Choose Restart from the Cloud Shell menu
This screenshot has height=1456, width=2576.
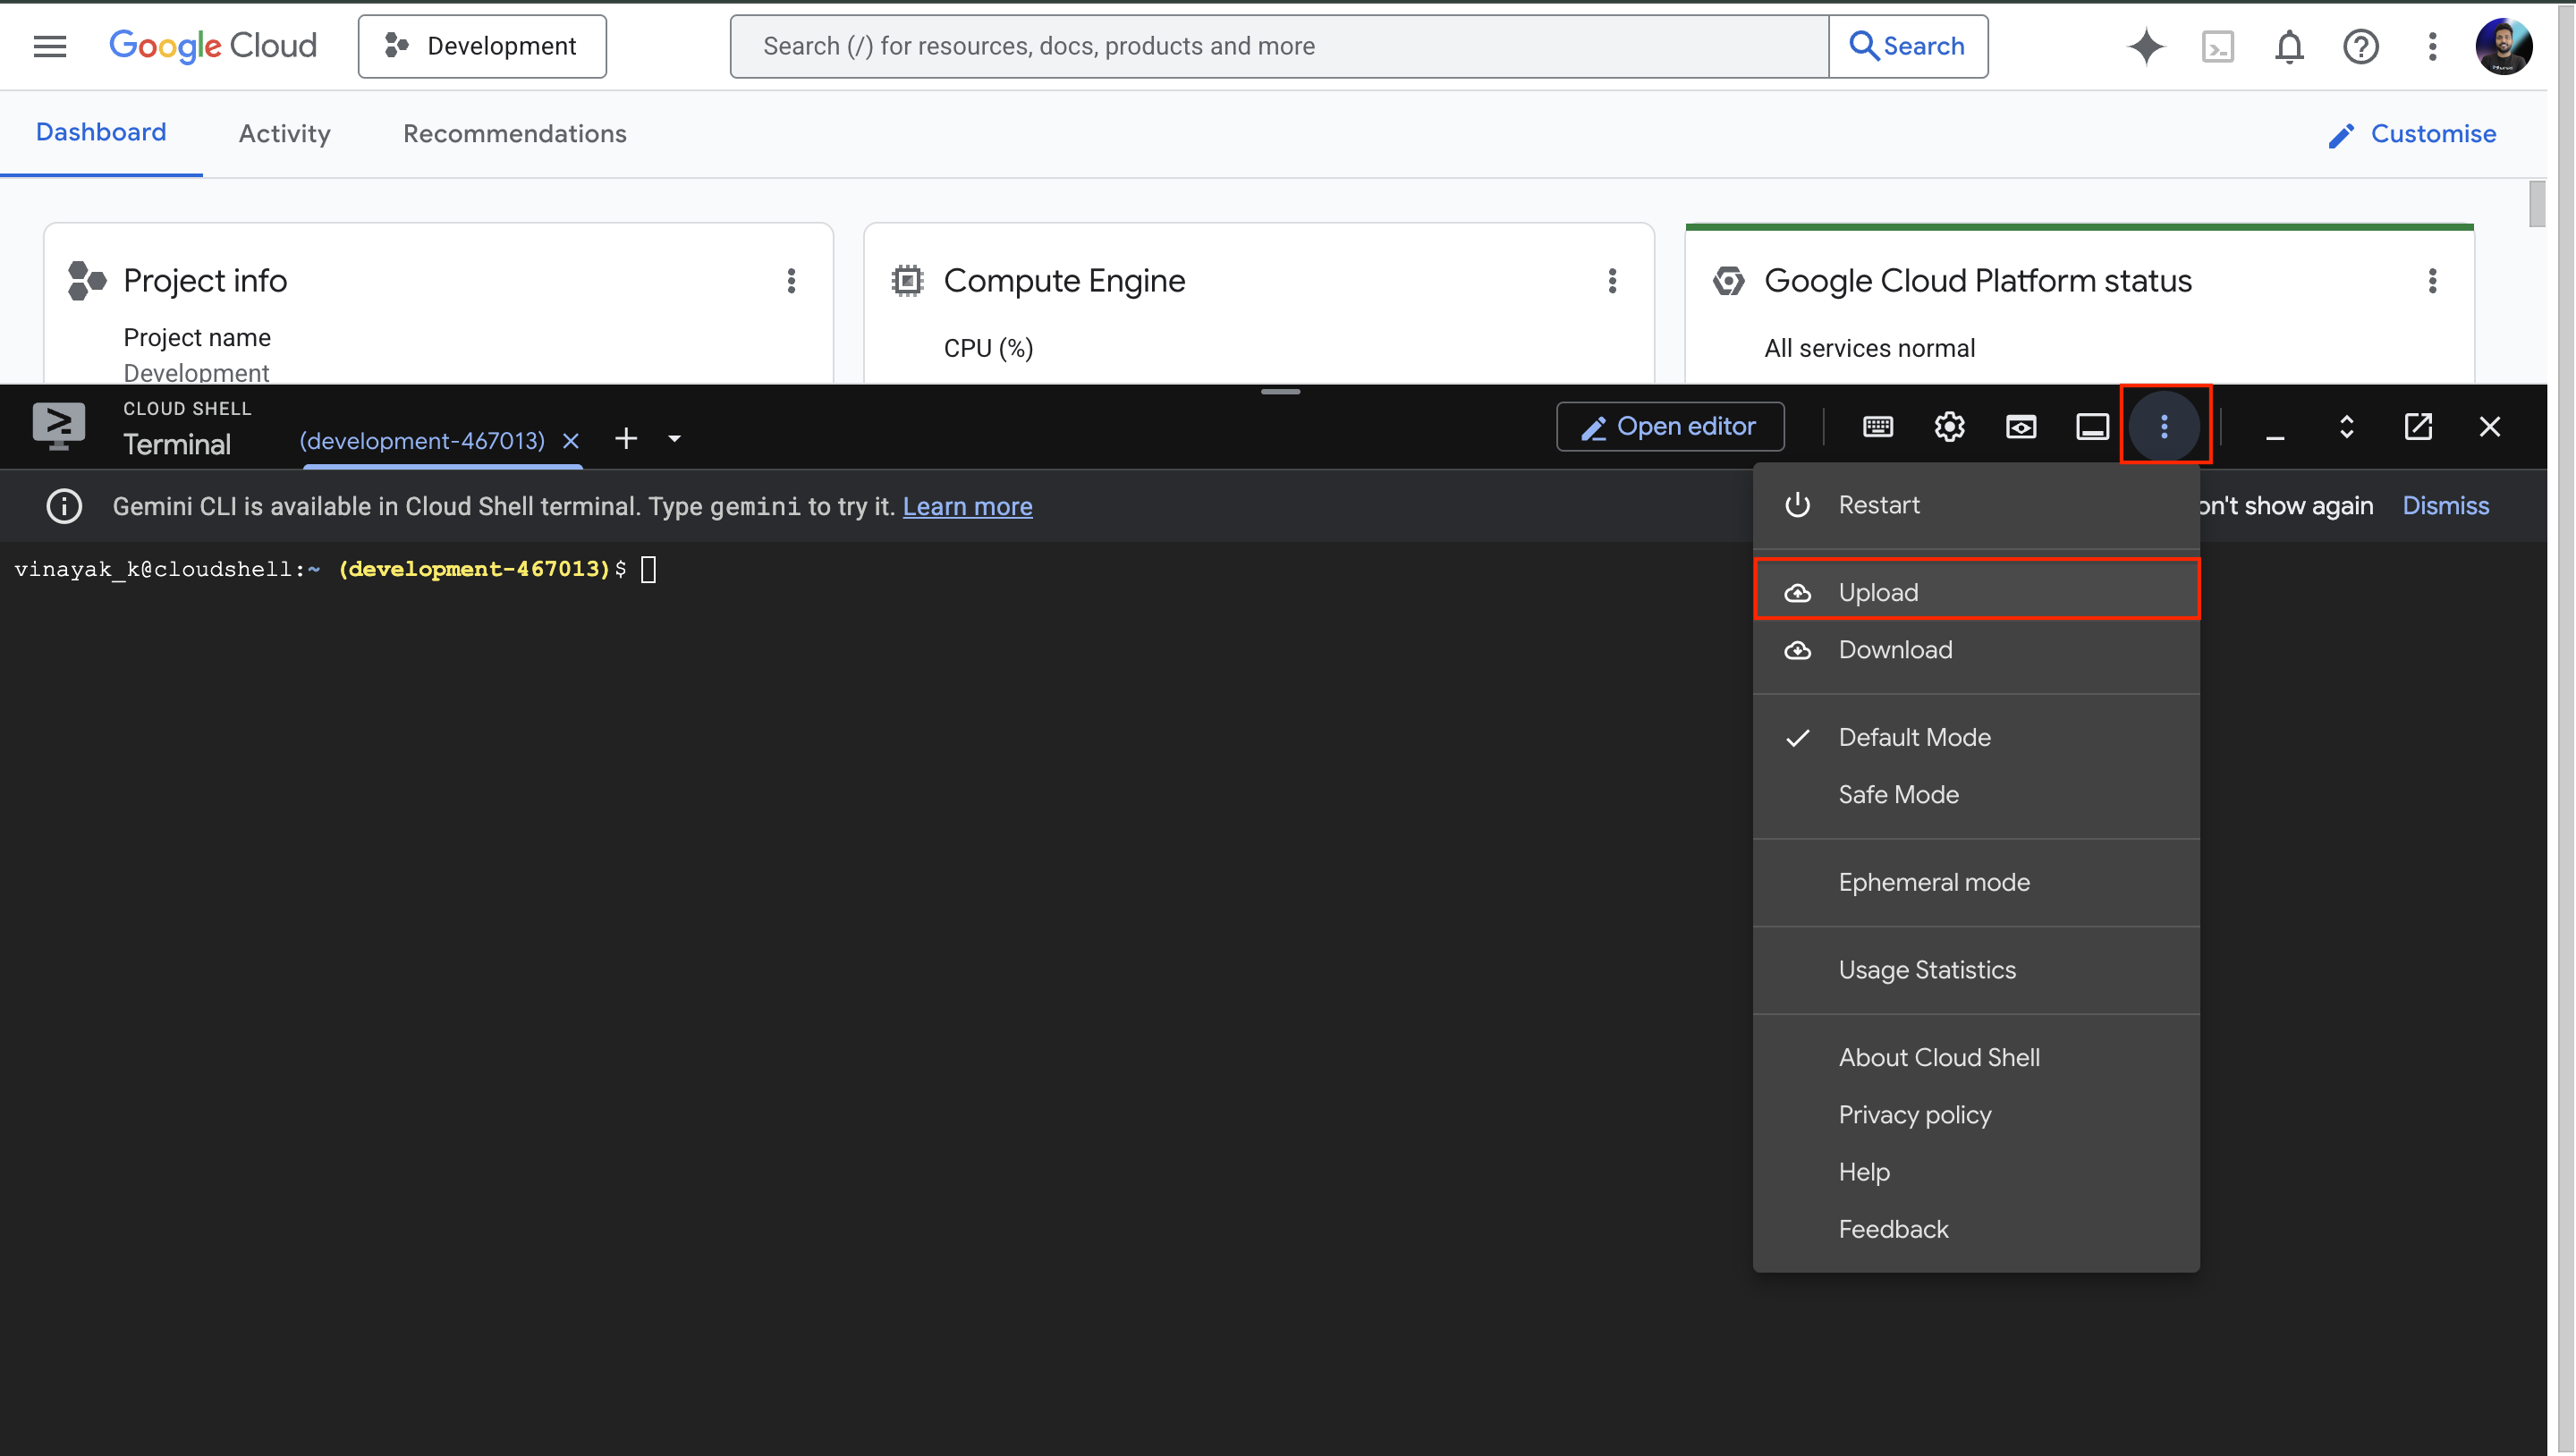pos(1977,505)
